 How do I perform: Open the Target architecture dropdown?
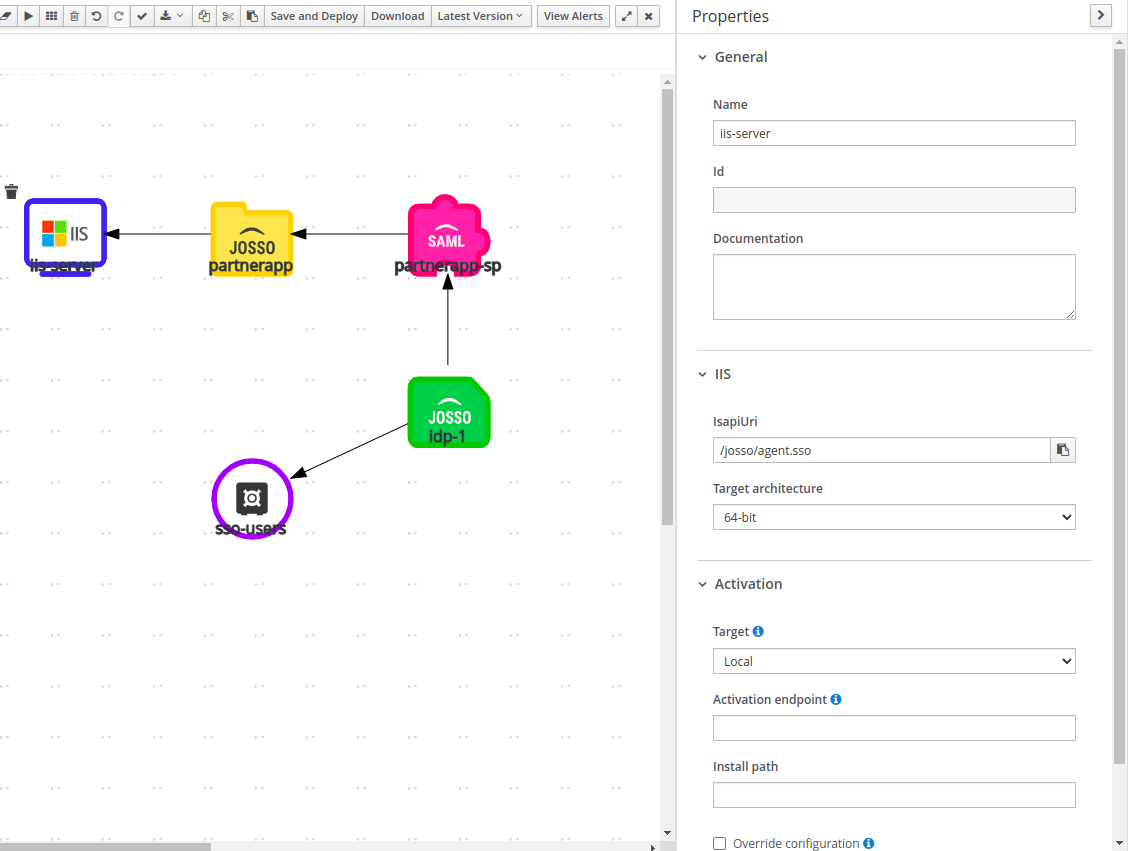(894, 517)
